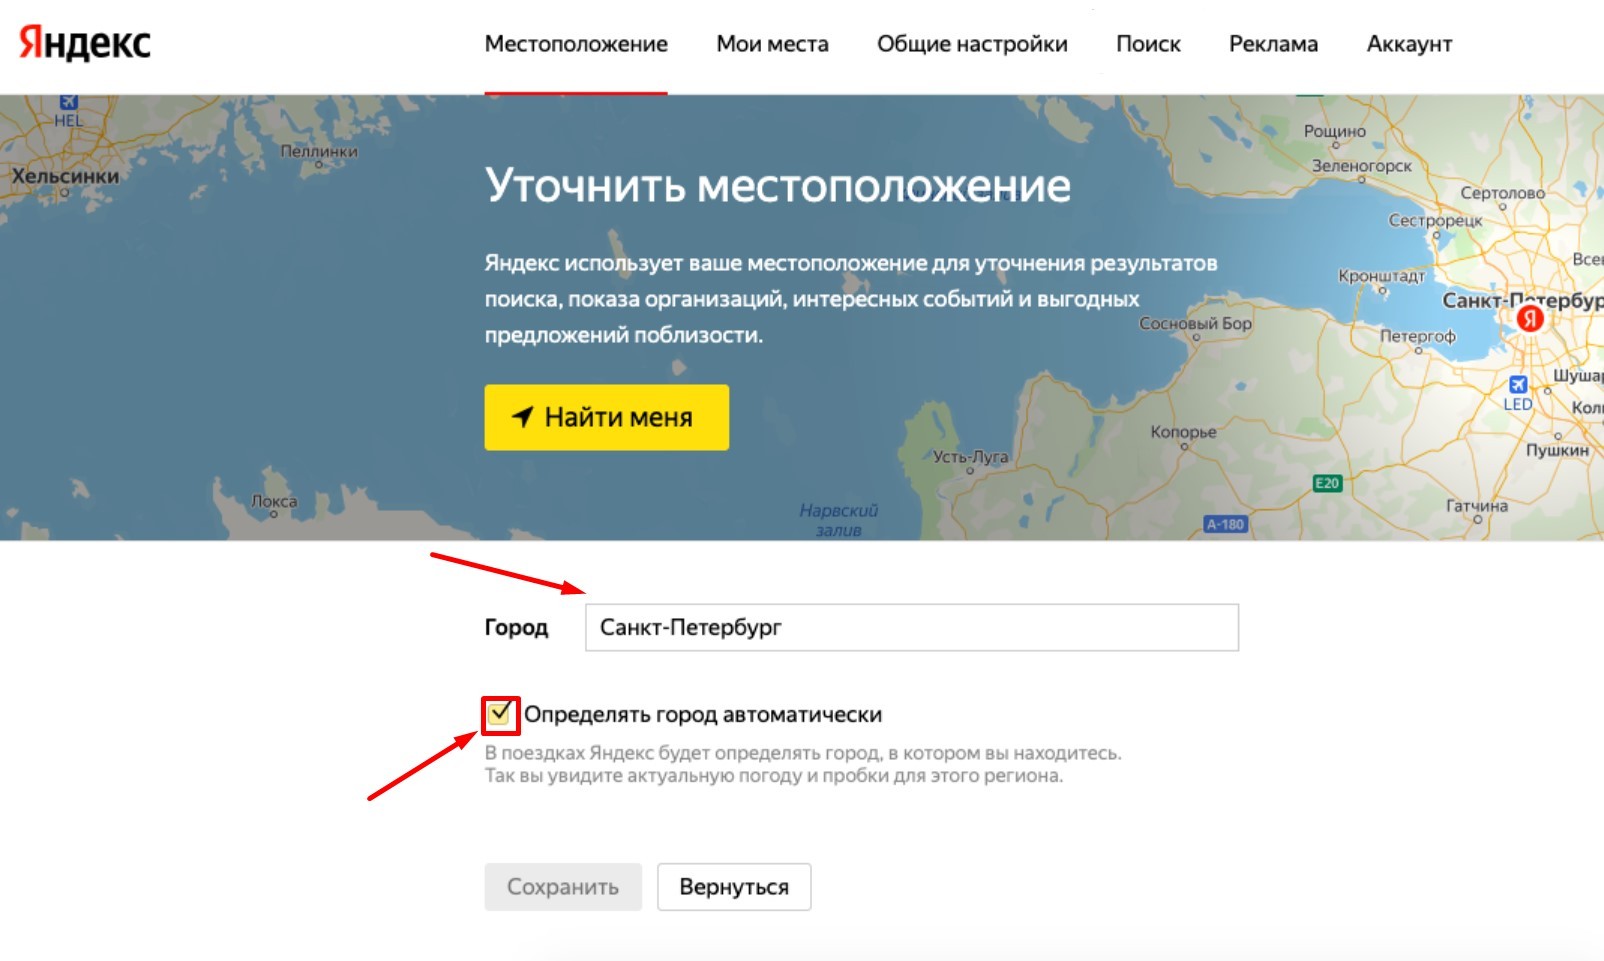Click the Город input field

[x=911, y=628]
